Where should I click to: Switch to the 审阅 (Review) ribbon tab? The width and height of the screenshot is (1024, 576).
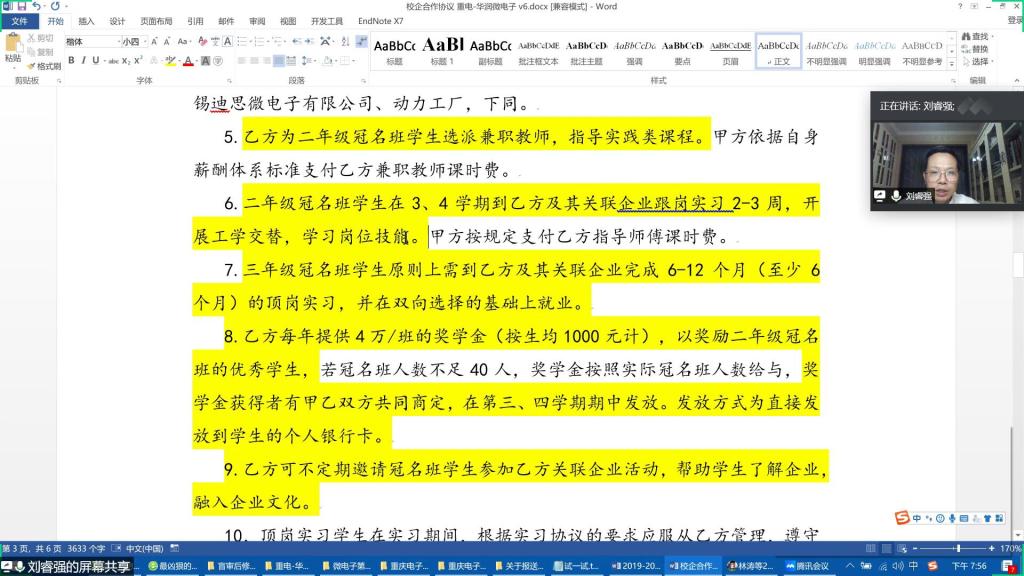[x=257, y=21]
